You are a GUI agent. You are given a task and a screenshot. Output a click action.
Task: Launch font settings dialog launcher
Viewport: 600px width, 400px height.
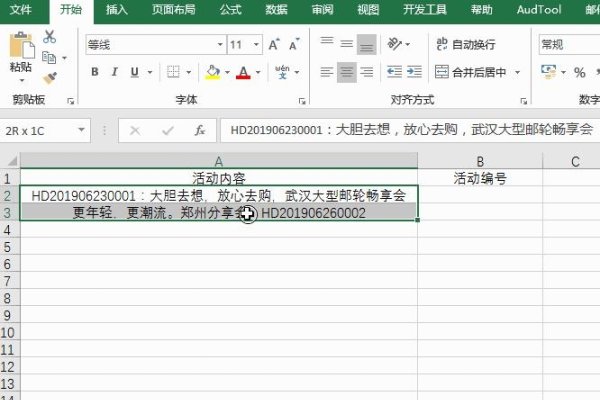(302, 101)
